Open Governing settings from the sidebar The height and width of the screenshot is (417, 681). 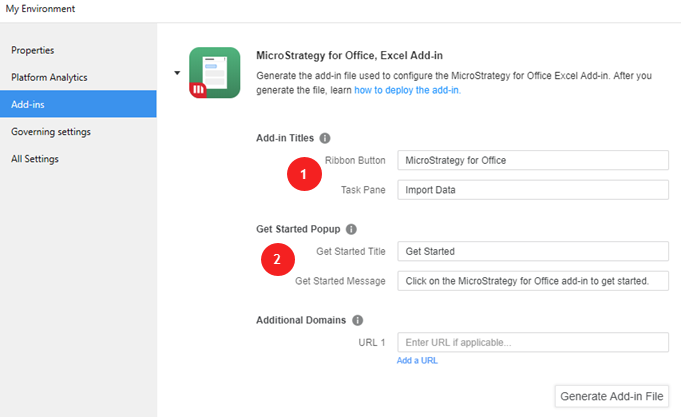click(51, 131)
